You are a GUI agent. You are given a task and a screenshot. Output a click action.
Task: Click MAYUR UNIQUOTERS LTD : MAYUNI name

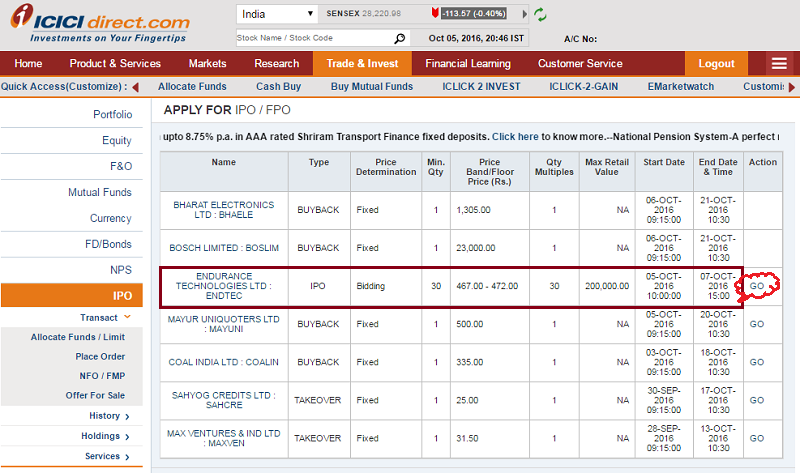(x=223, y=324)
